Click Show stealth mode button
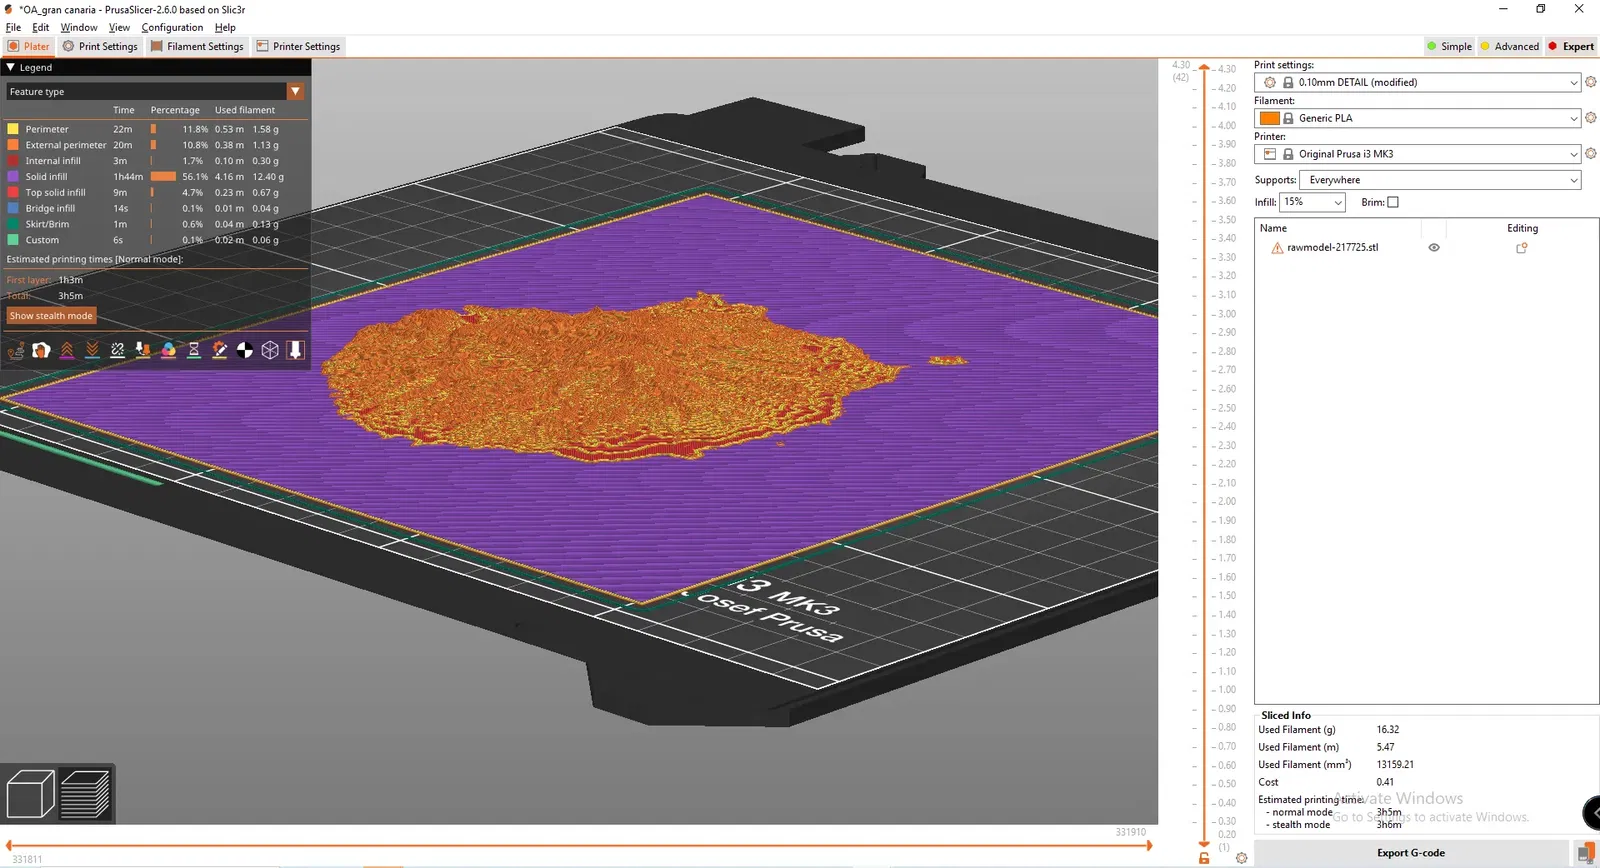1600x868 pixels. (x=51, y=316)
